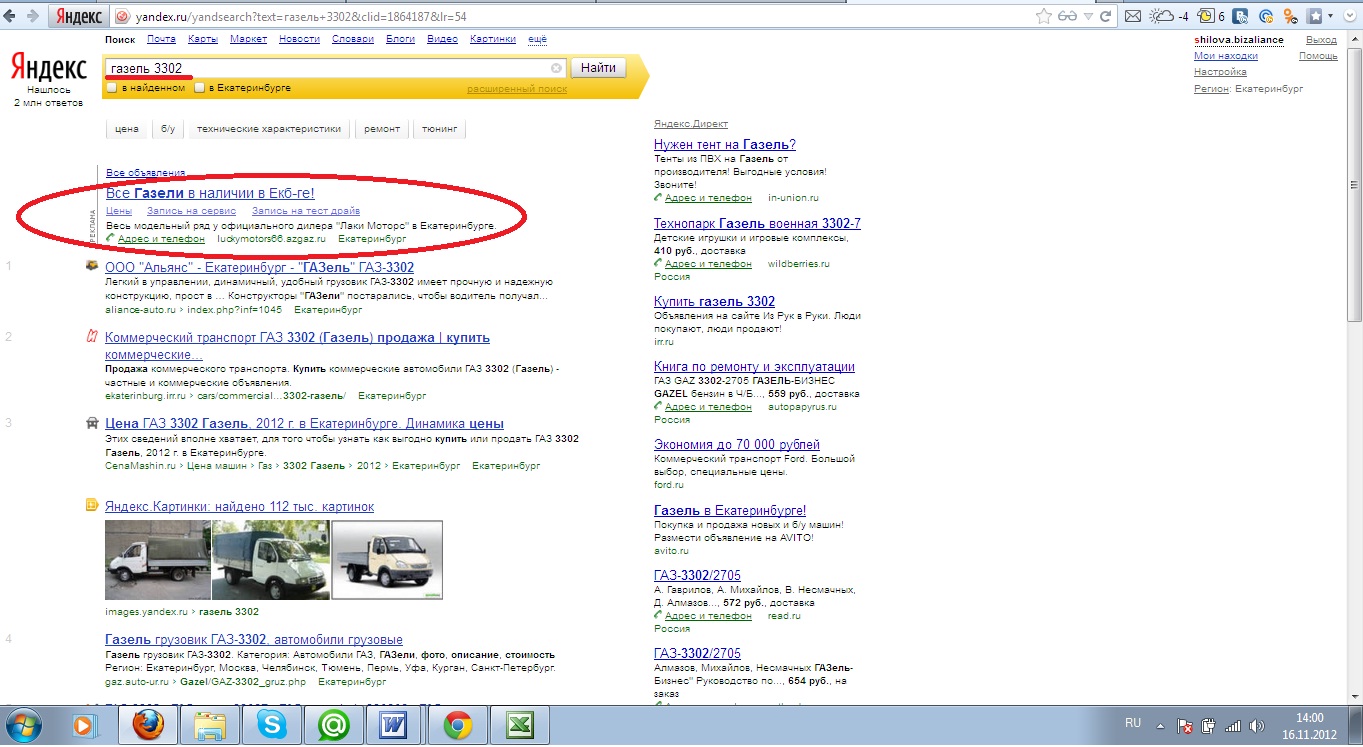Open the beige Gazelle truck thumbnail
Image resolution: width=1363 pixels, height=747 pixels.
[387, 559]
